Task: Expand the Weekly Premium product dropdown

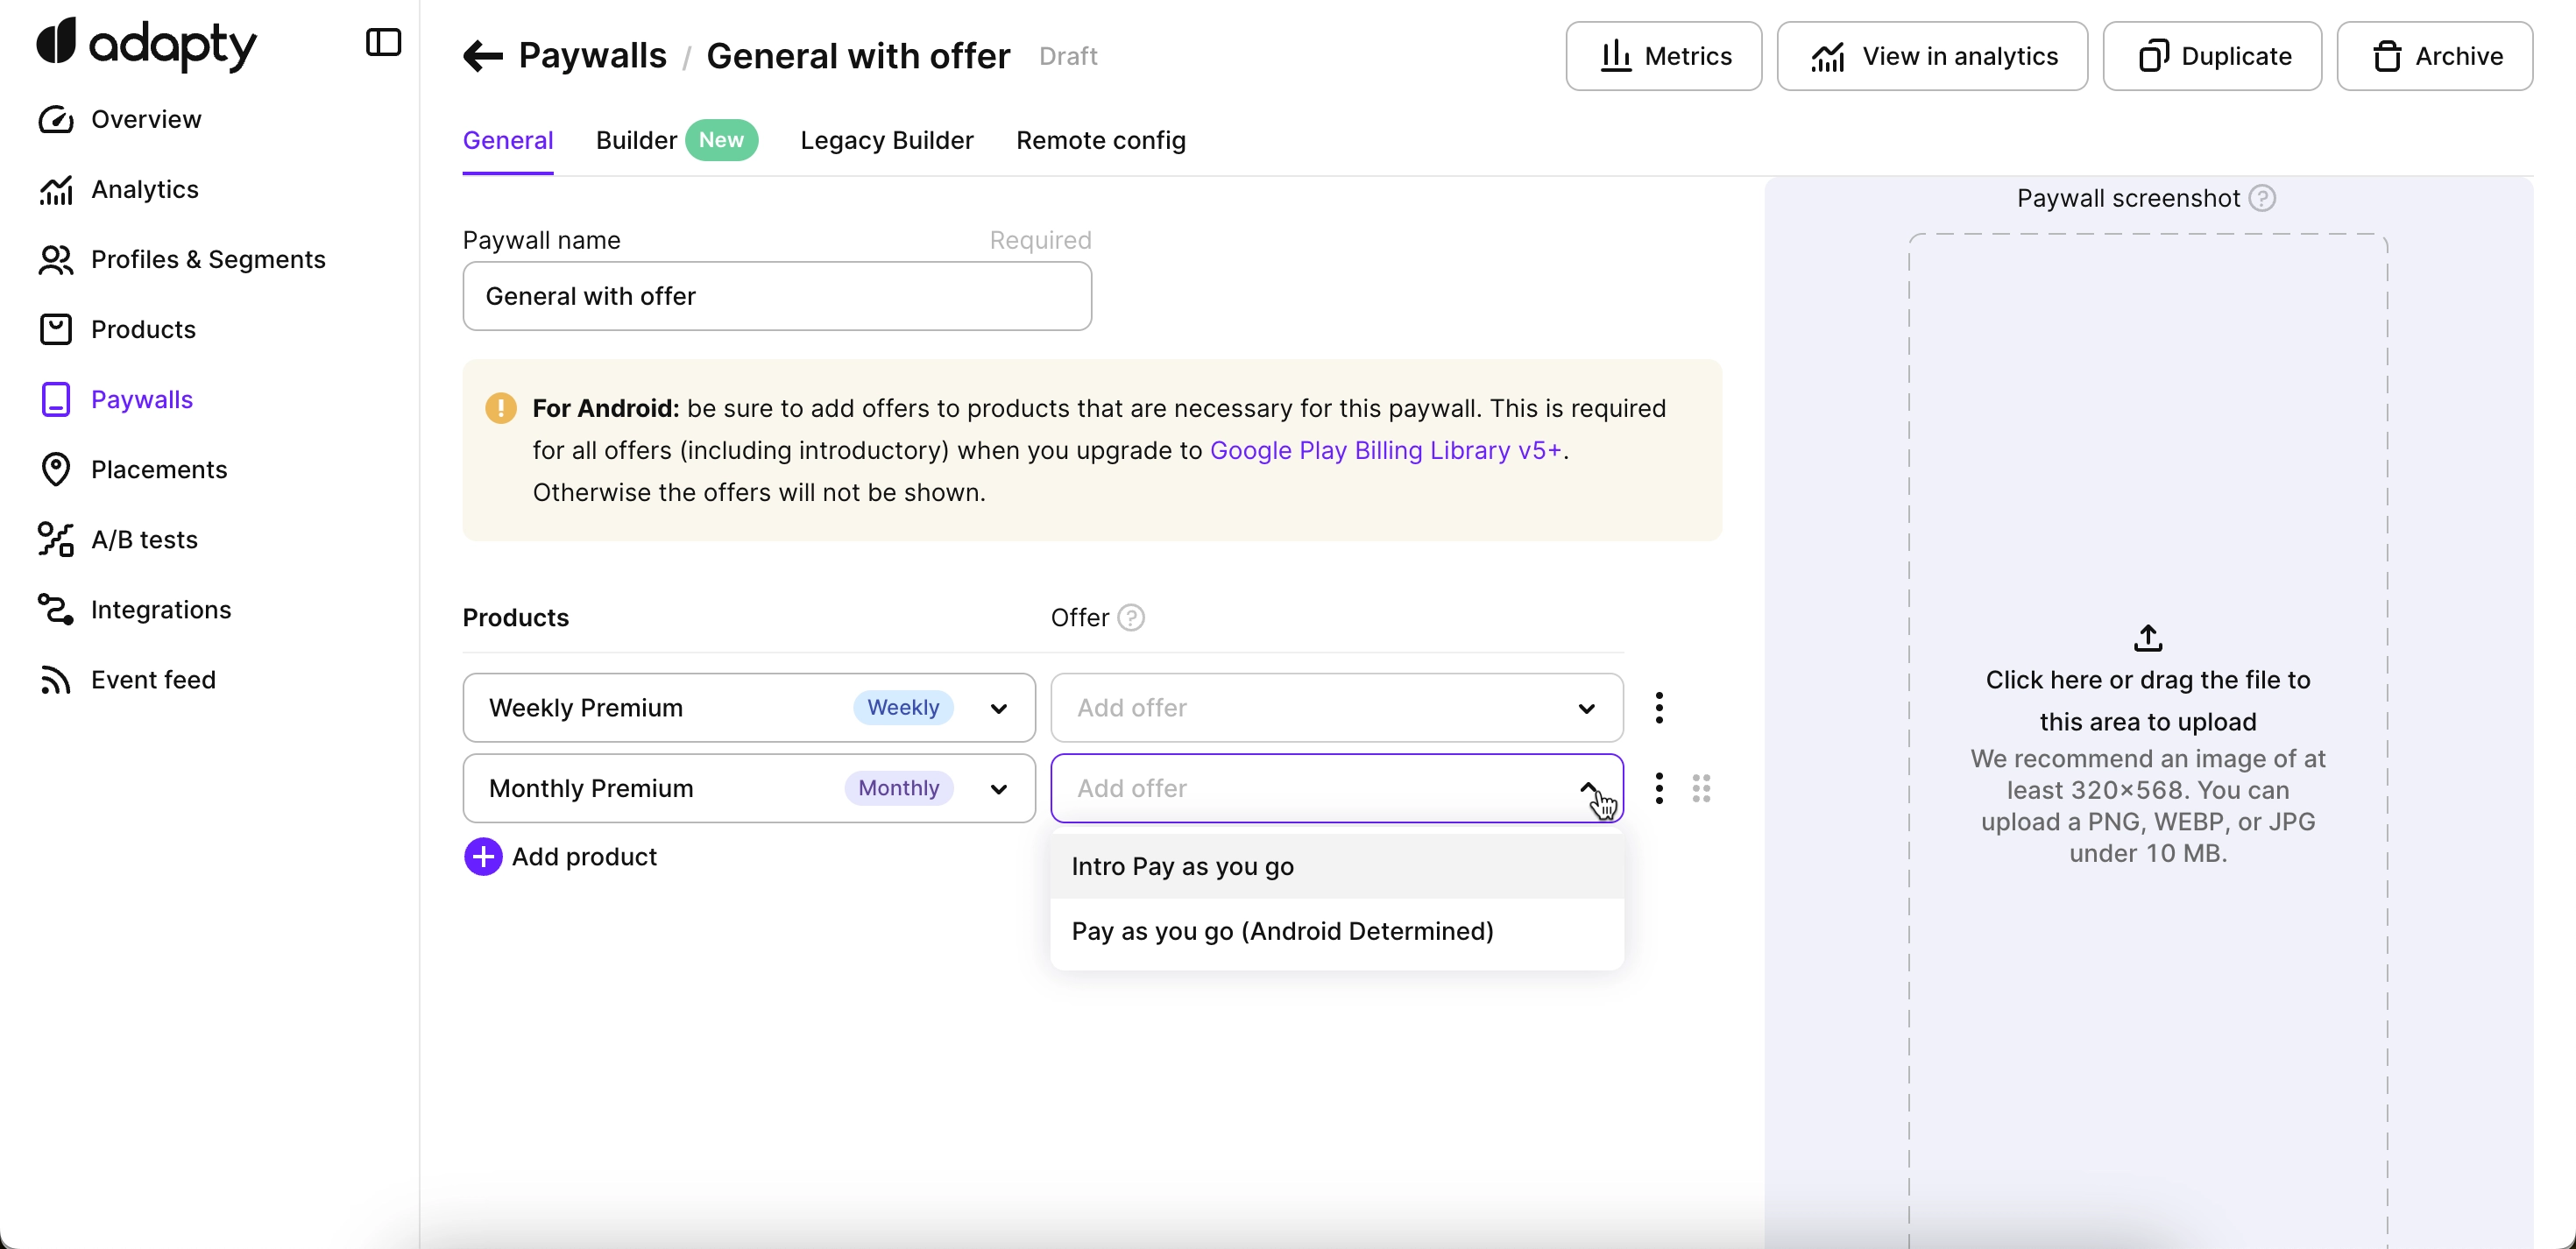Action: click(x=998, y=708)
